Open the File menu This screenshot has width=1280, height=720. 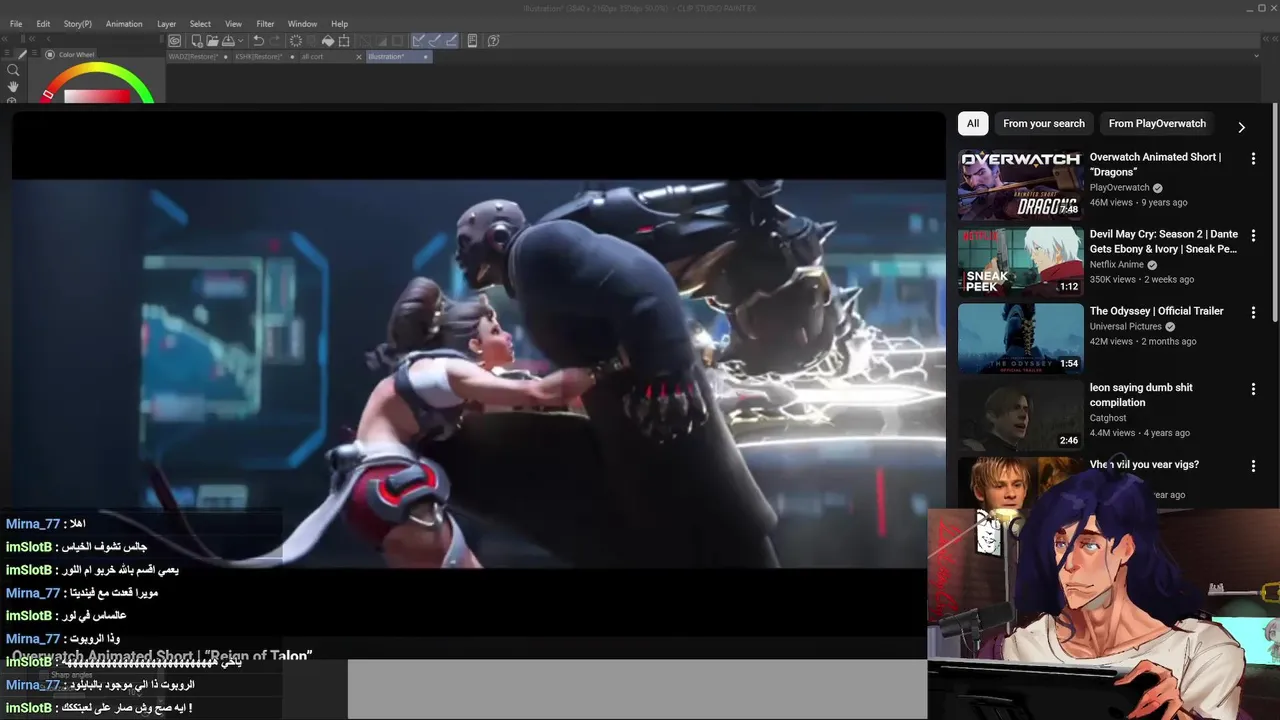point(16,24)
